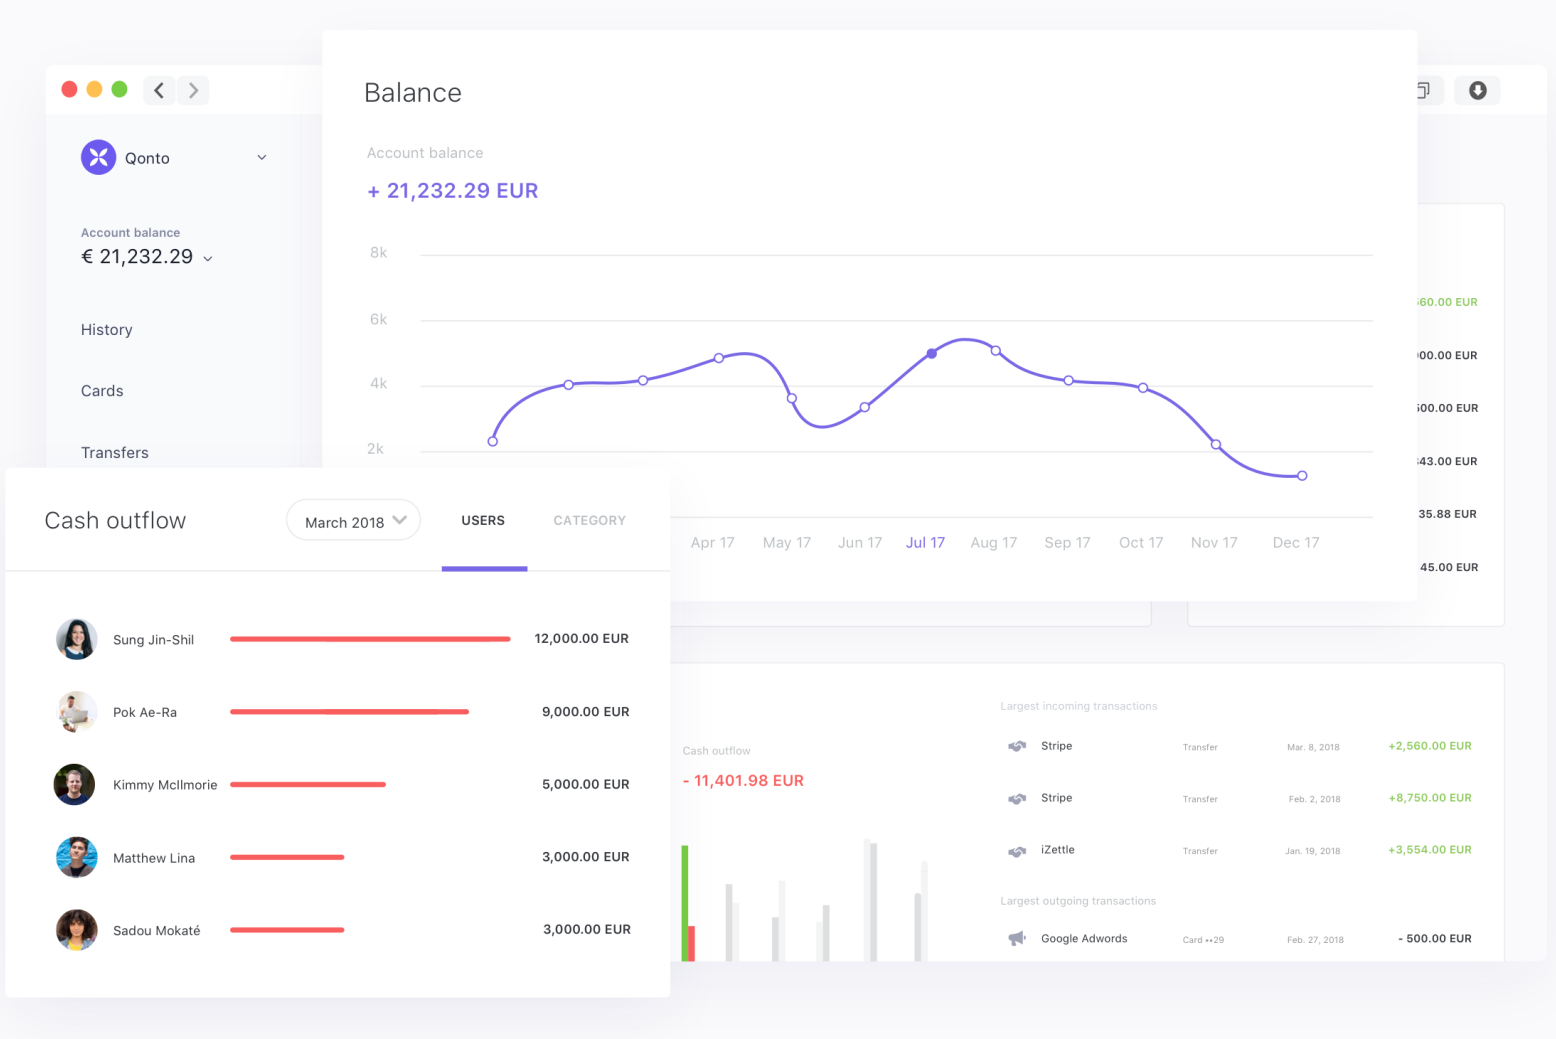
Task: Click Matthew Lina's 3,000.00 EUR amount
Action: (x=585, y=857)
